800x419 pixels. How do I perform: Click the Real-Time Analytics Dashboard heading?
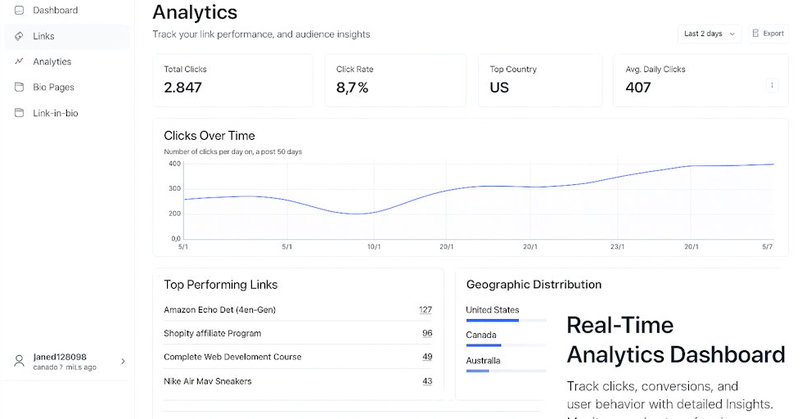click(x=676, y=340)
